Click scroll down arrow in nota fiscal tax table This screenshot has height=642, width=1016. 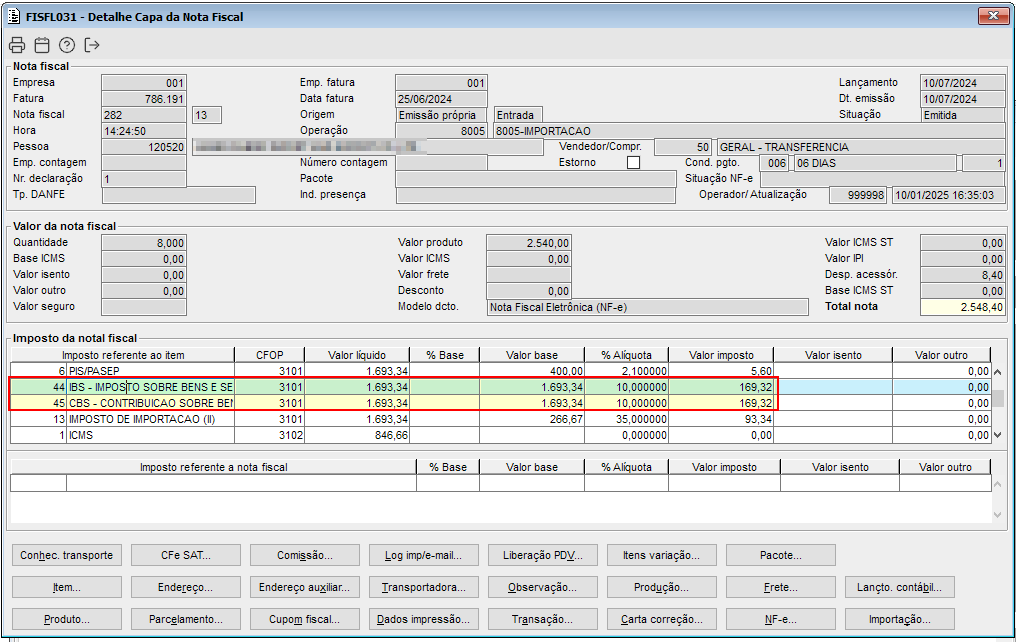[x=997, y=516]
